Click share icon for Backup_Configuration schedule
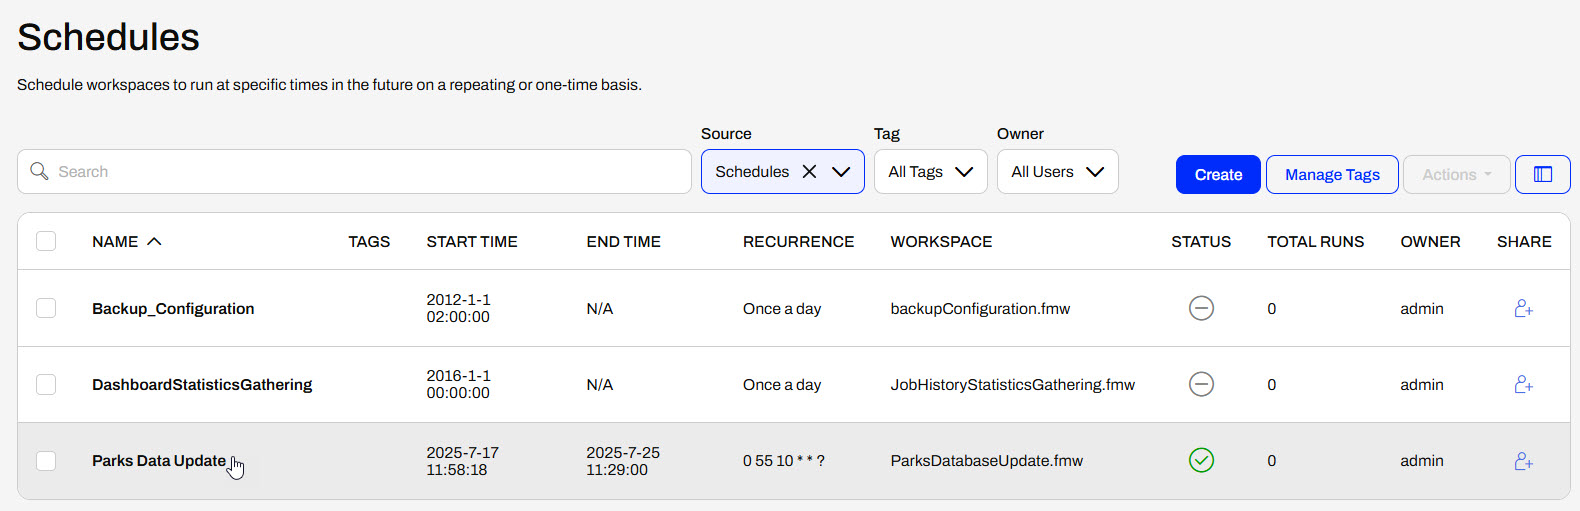This screenshot has height=511, width=1580. (1523, 309)
